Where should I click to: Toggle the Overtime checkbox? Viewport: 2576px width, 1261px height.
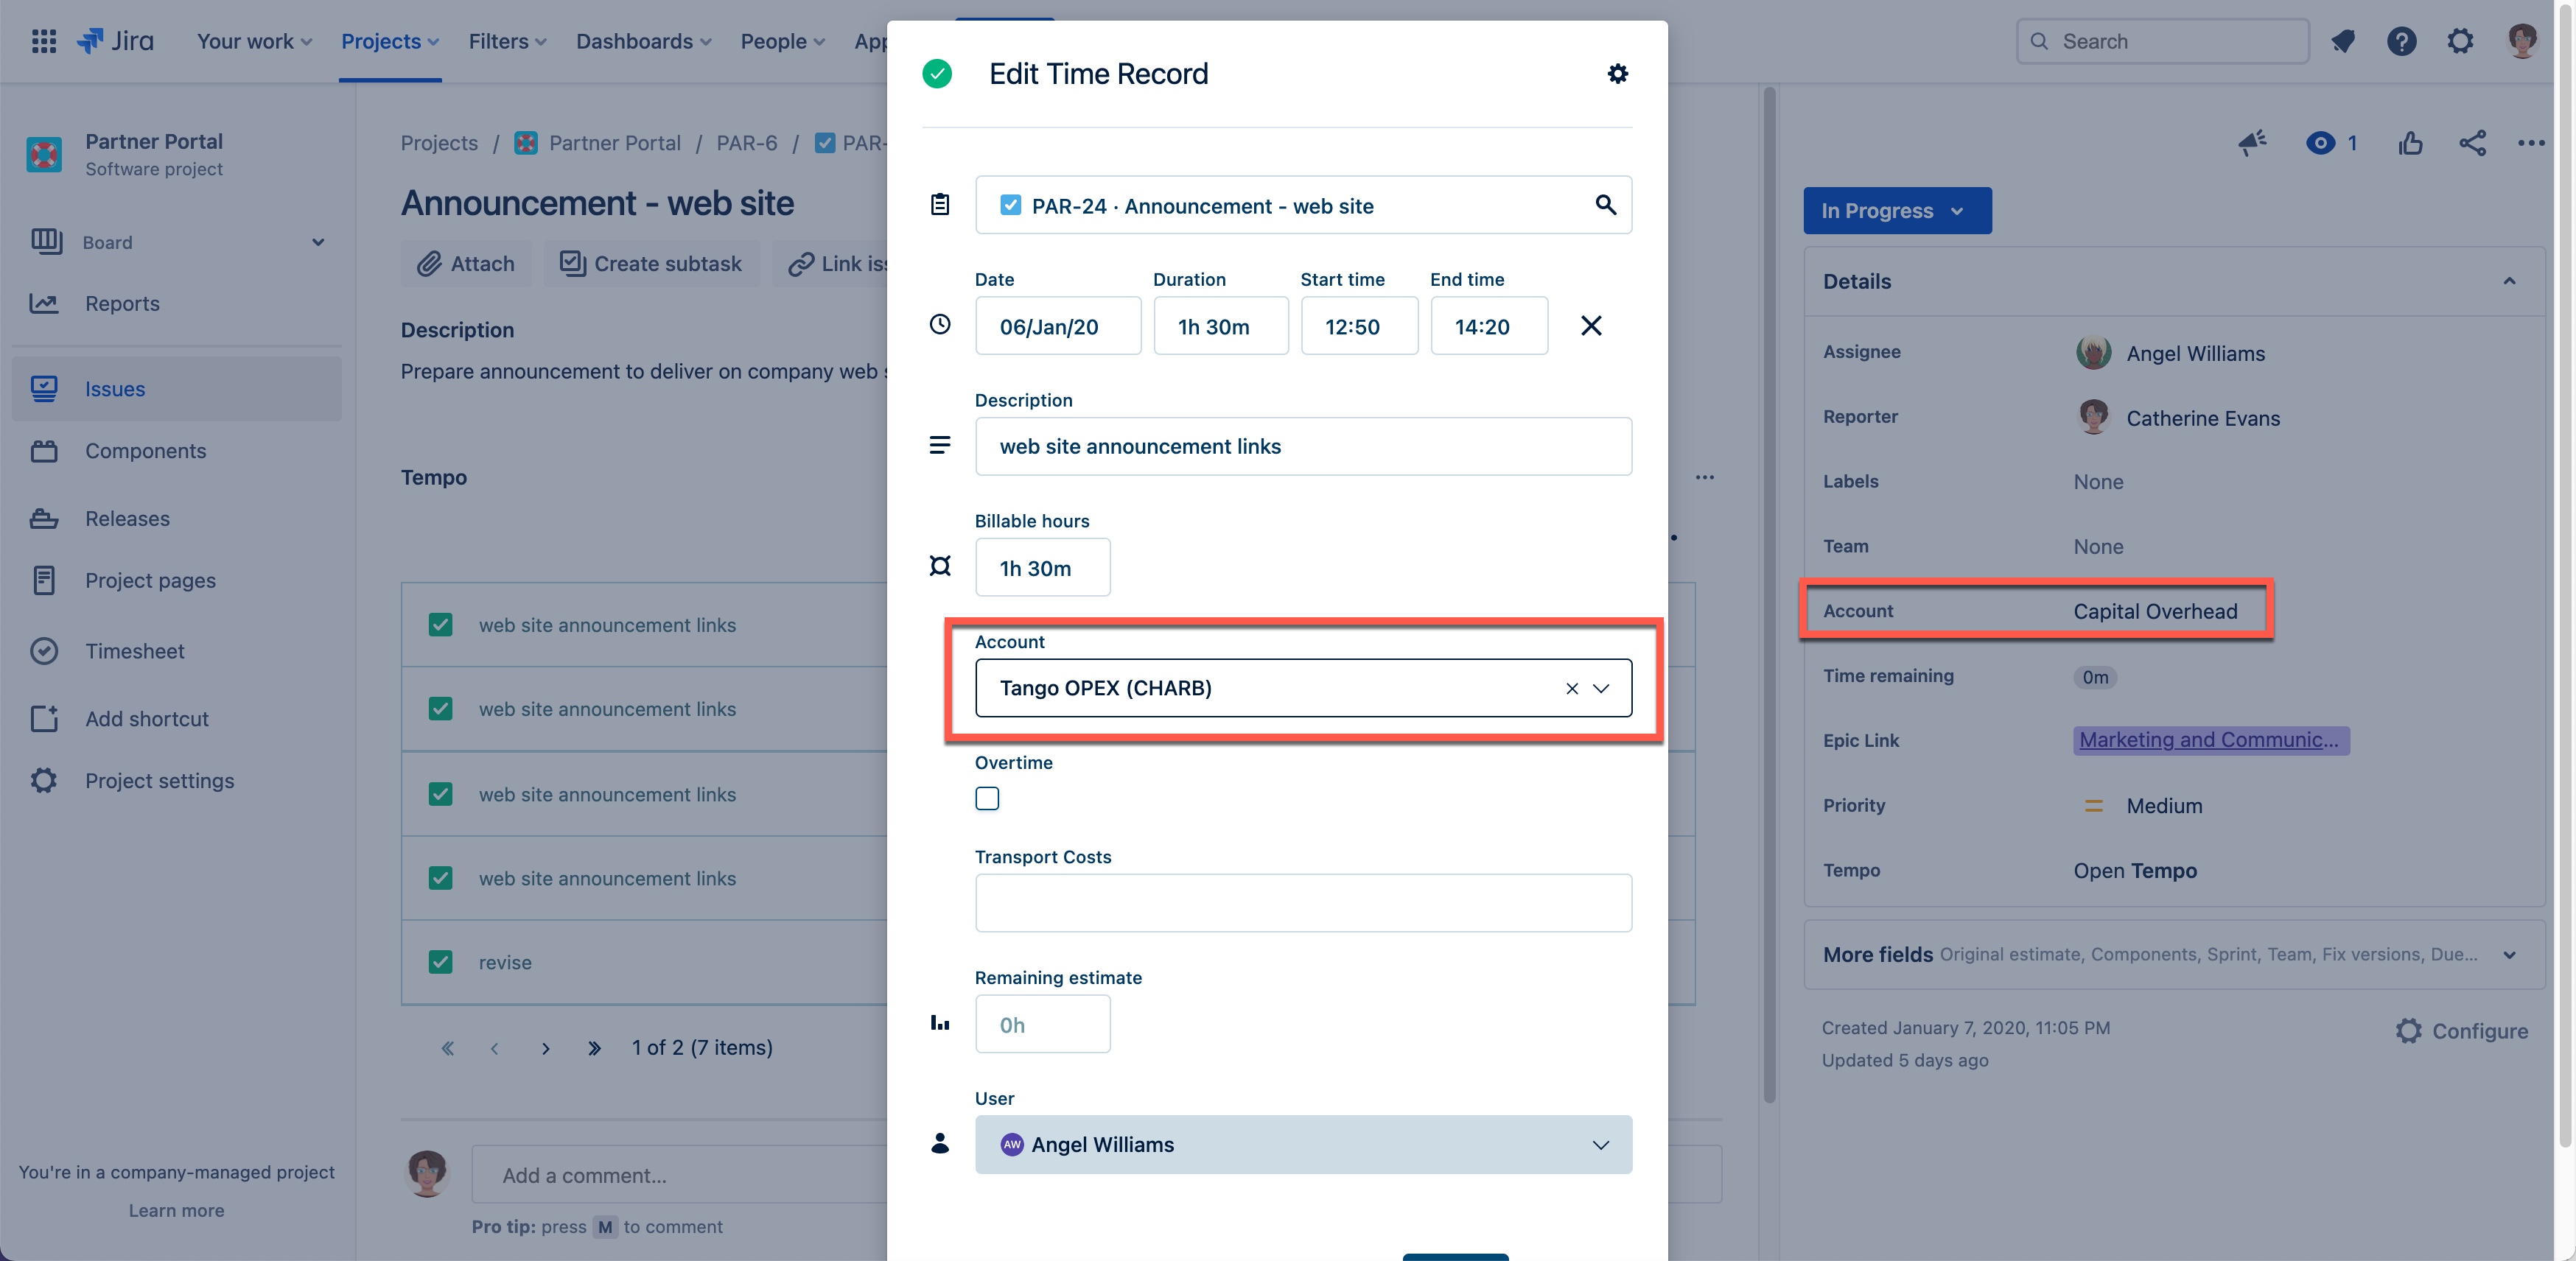pos(987,798)
